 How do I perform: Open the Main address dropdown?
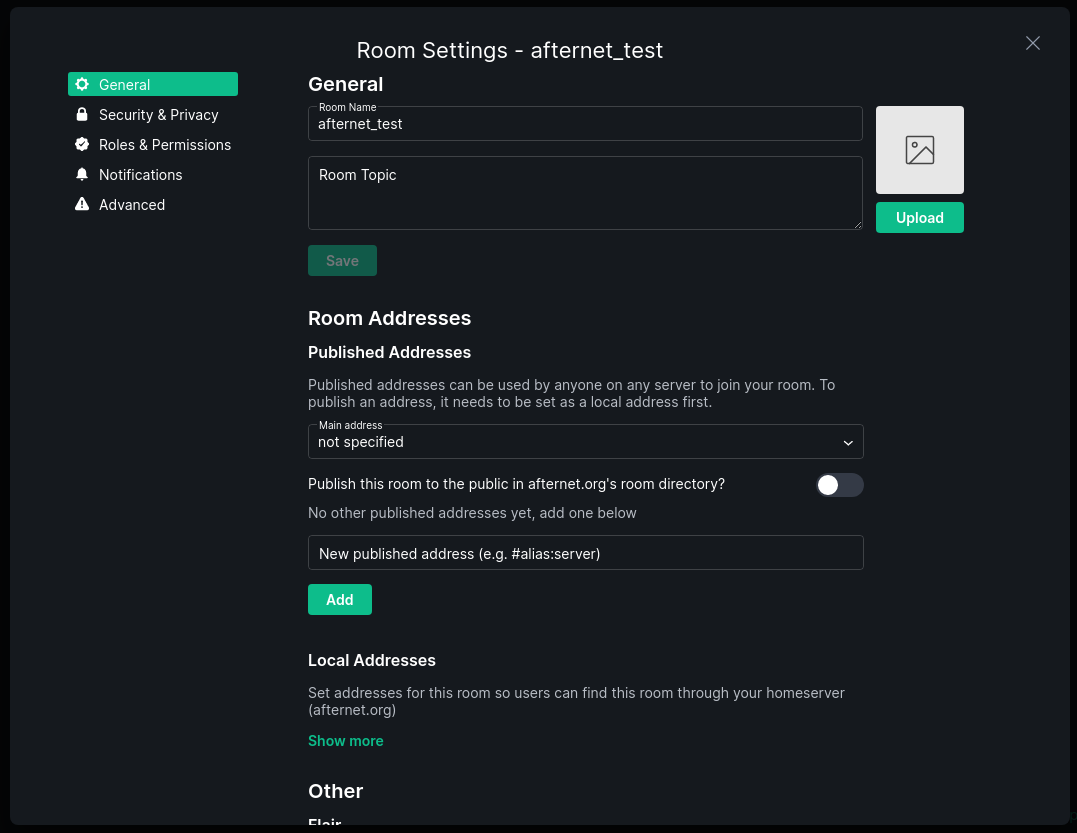tap(585, 442)
